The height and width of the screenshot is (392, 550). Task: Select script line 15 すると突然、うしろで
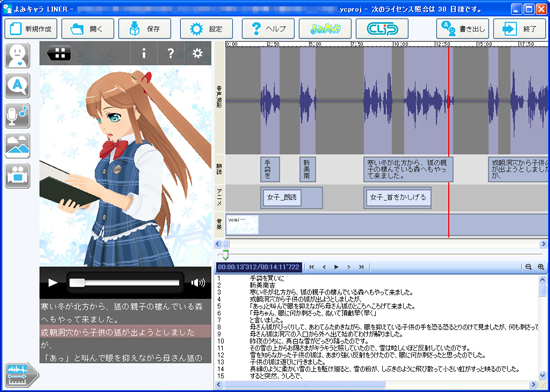276,377
